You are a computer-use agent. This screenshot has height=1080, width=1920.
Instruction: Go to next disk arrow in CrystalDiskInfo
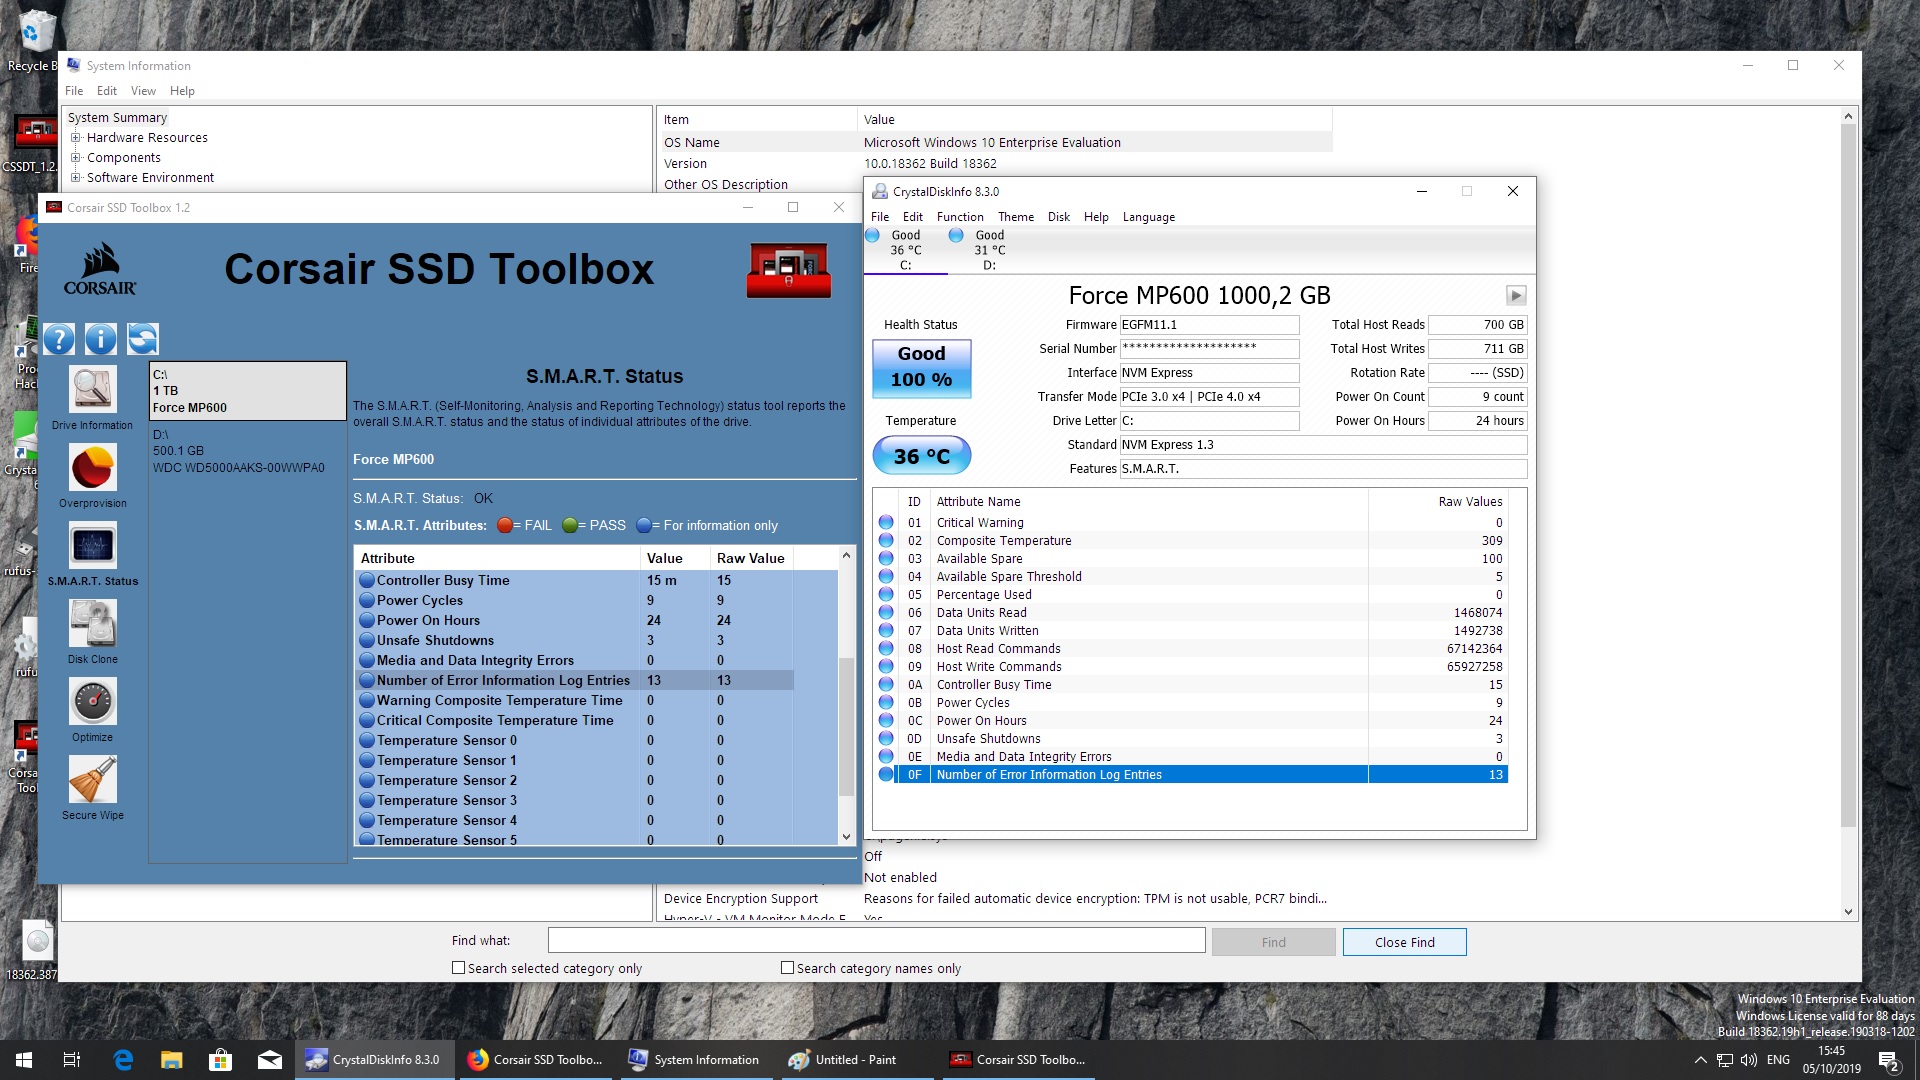tap(1516, 295)
